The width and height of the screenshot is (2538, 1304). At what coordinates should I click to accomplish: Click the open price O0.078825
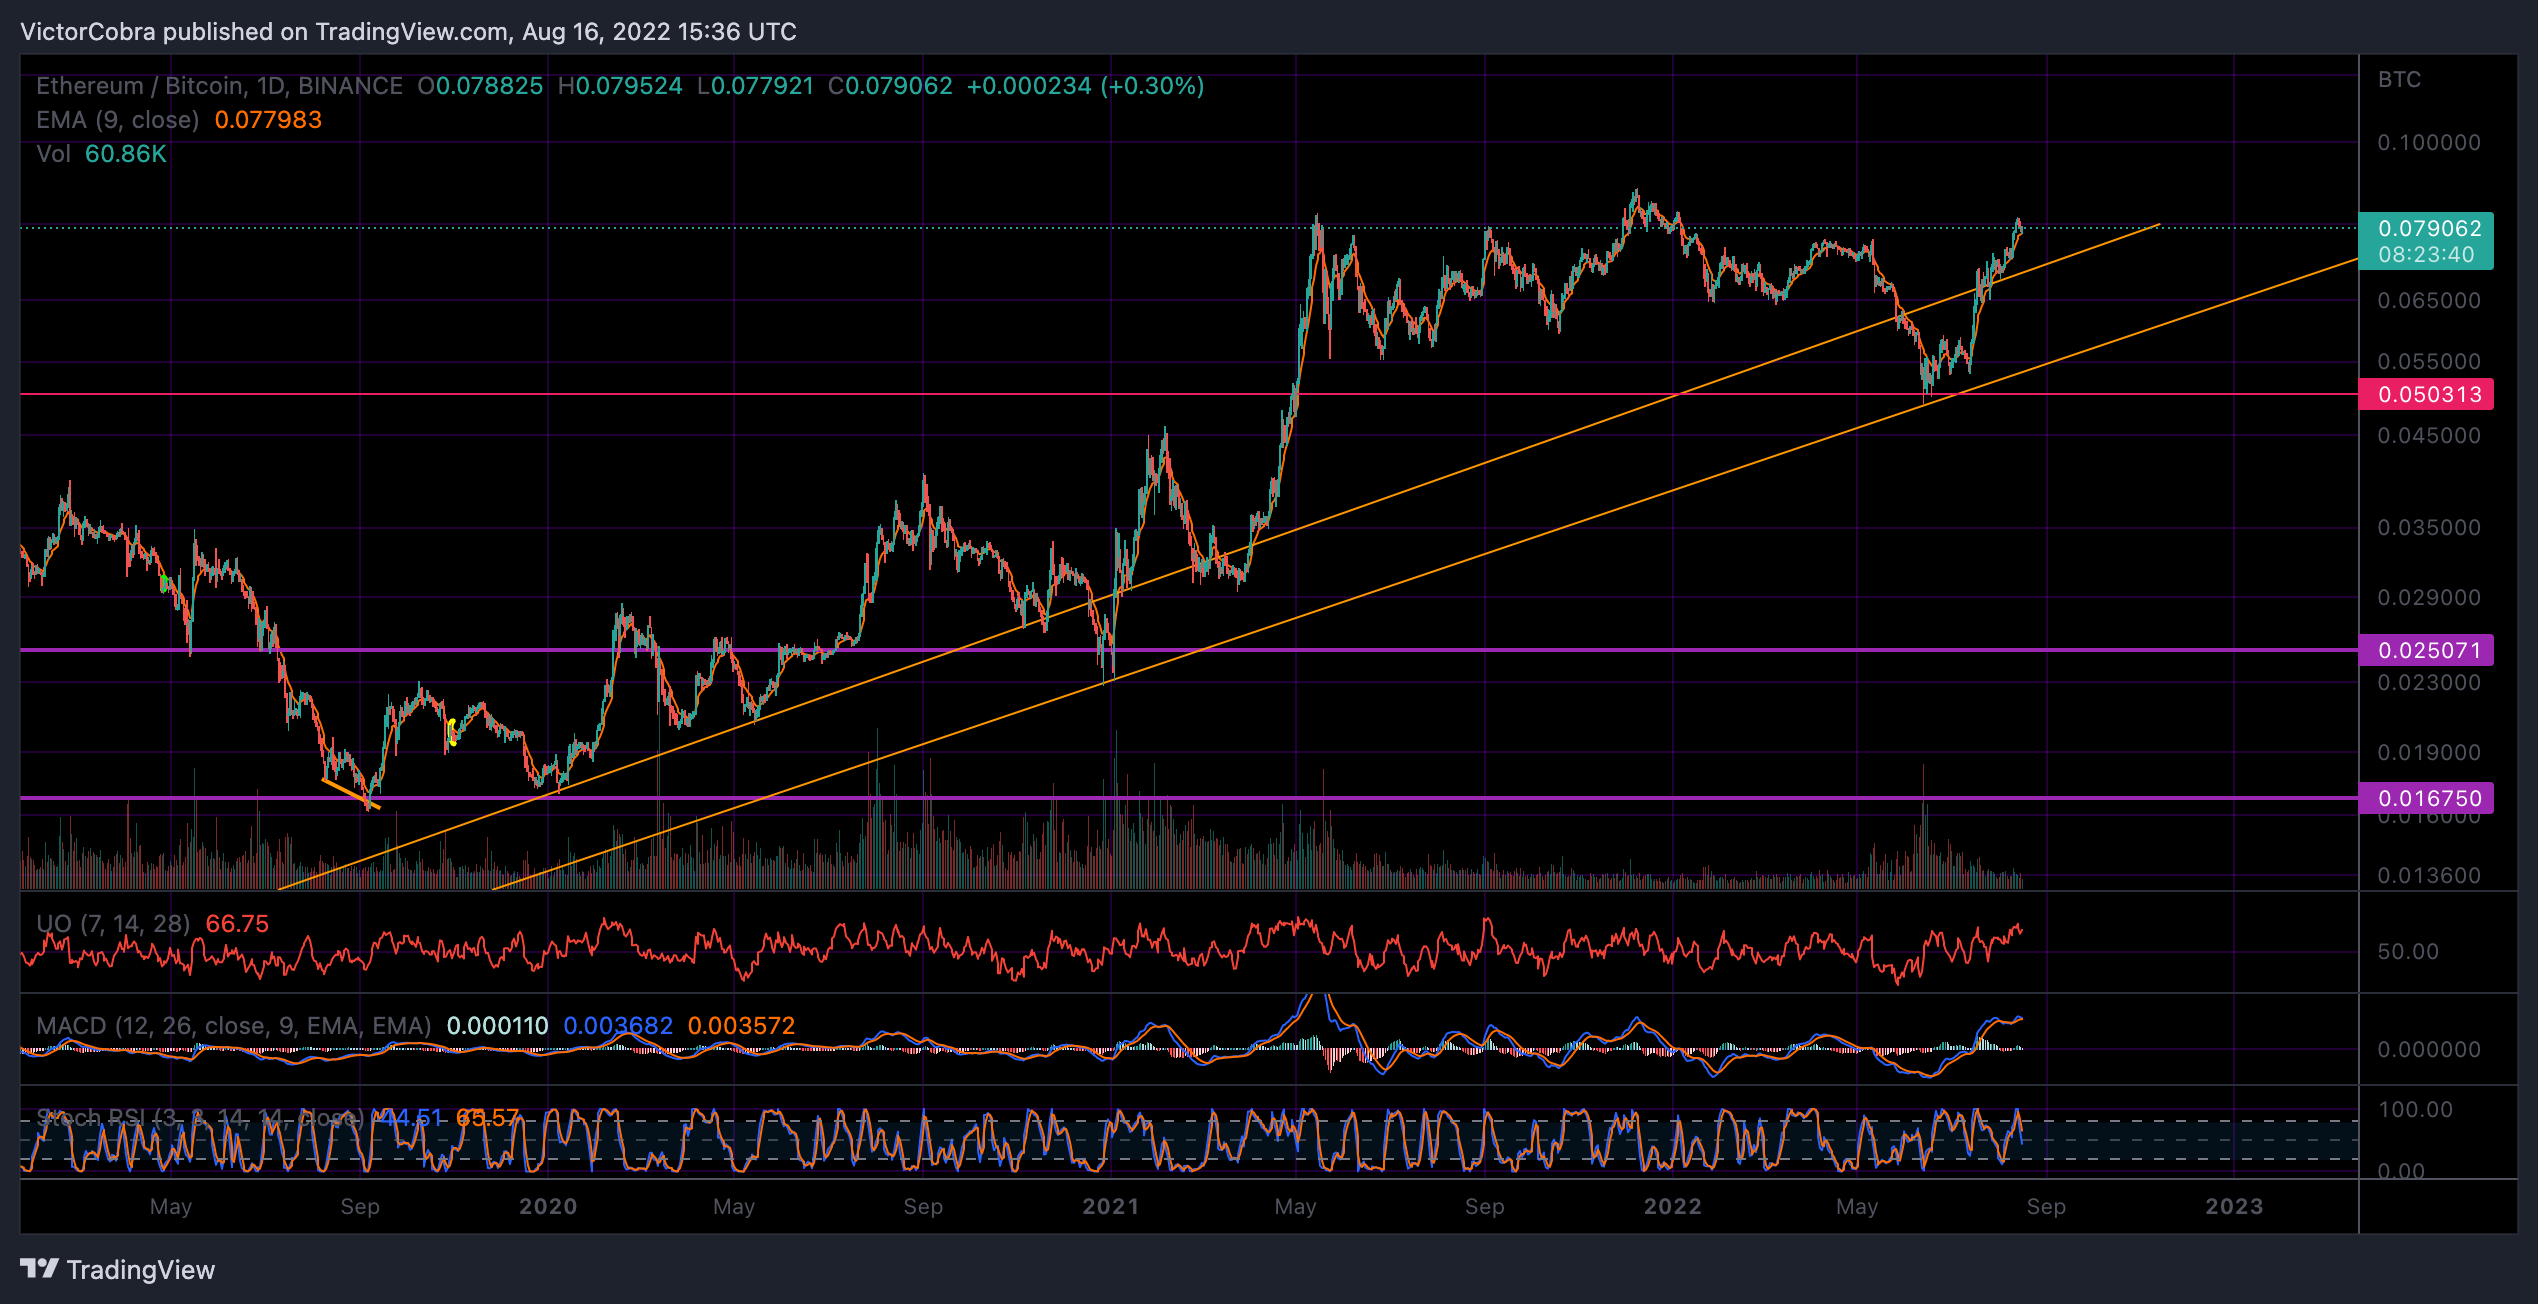[480, 86]
